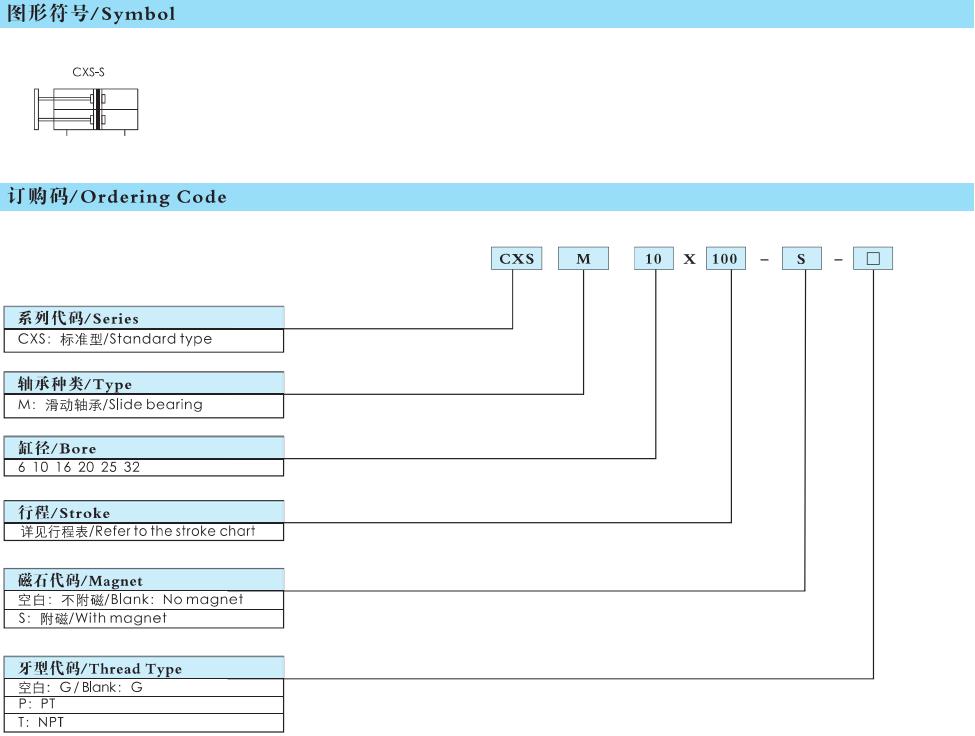Screen dimensions: 975x736
Task: Select the M: Slide bearing row
Action: (x=144, y=405)
